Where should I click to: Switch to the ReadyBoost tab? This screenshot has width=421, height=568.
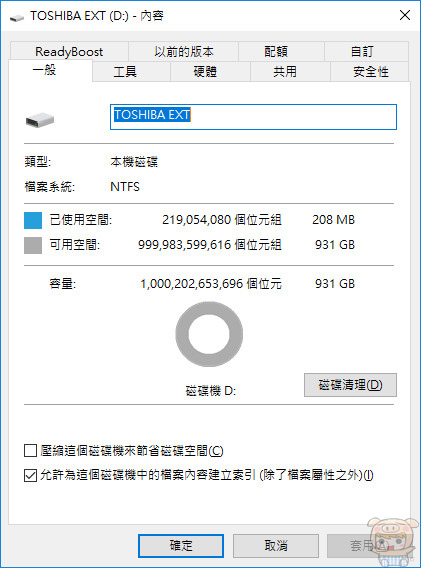point(69,51)
